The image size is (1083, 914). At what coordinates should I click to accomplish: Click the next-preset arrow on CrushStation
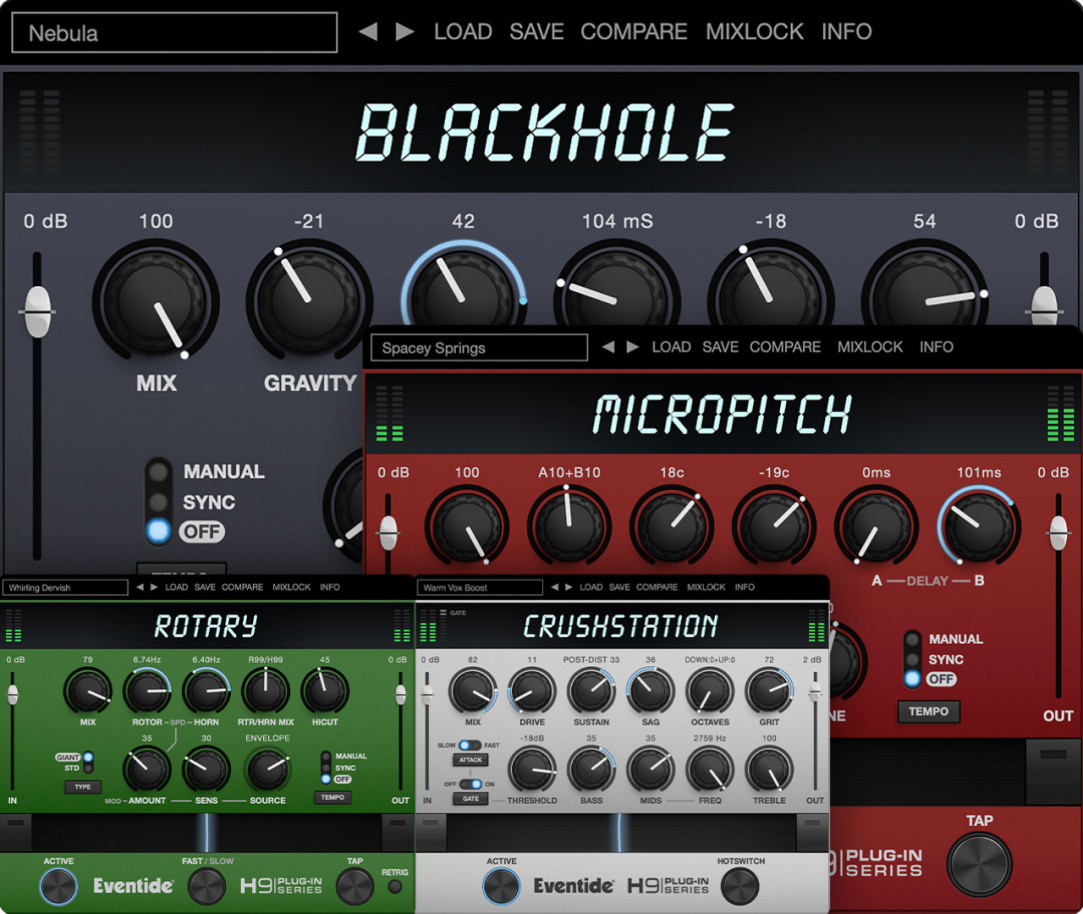[x=571, y=587]
